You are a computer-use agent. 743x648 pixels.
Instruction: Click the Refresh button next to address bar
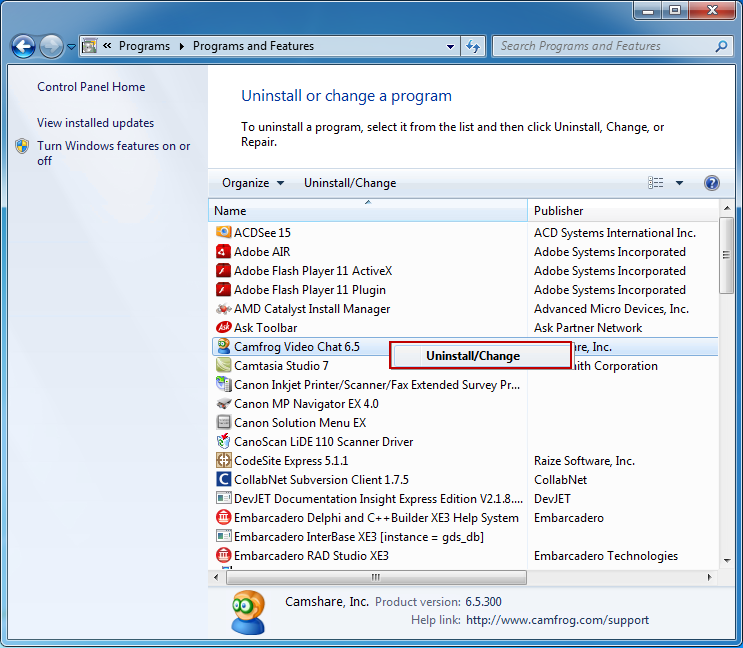click(x=473, y=46)
